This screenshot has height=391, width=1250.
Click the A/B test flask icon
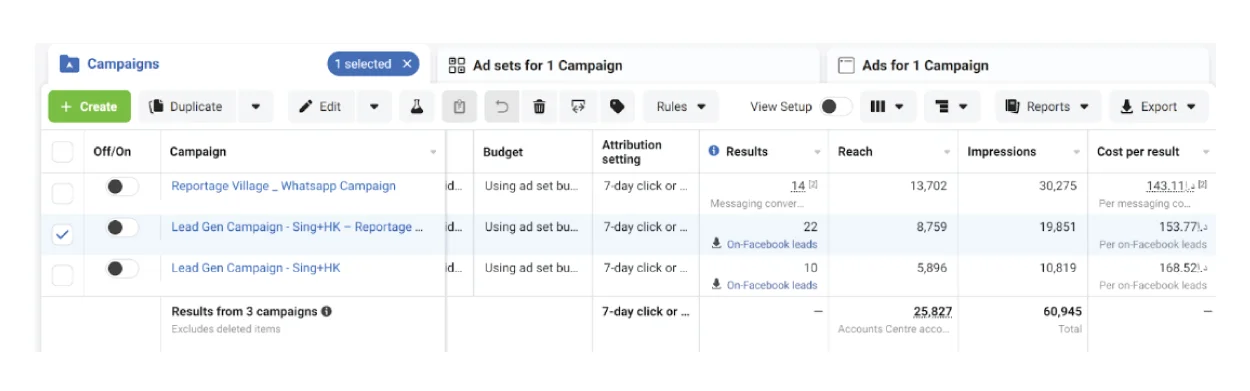417,107
